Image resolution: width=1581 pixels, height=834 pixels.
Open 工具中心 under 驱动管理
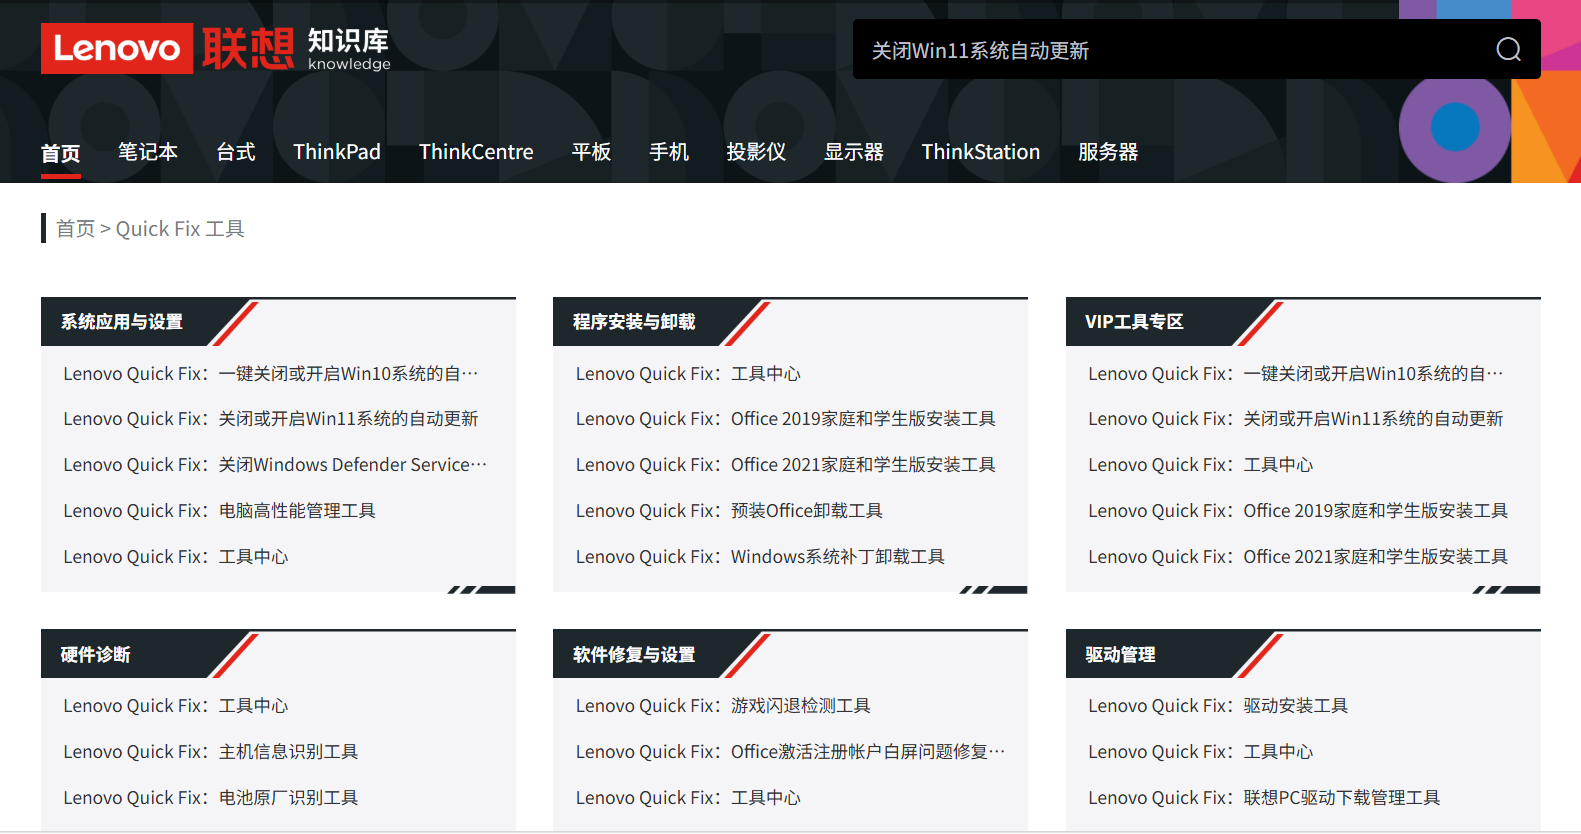pos(1201,752)
